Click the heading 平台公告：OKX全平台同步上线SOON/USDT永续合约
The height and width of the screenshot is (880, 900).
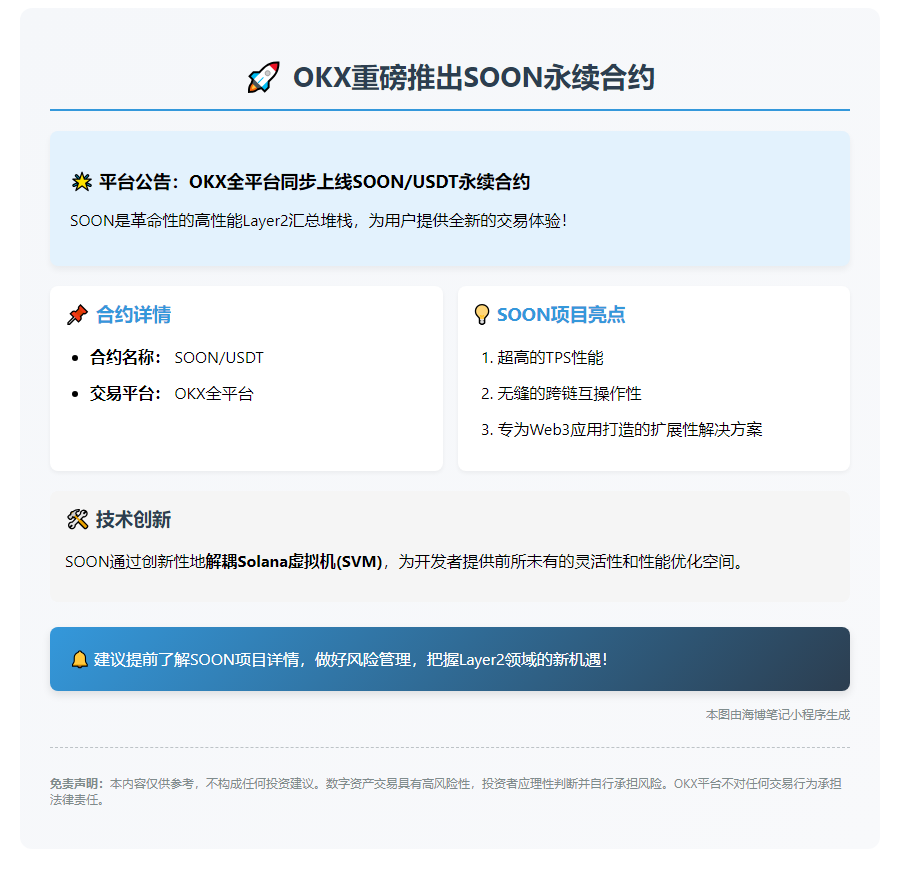pyautogui.click(x=314, y=182)
